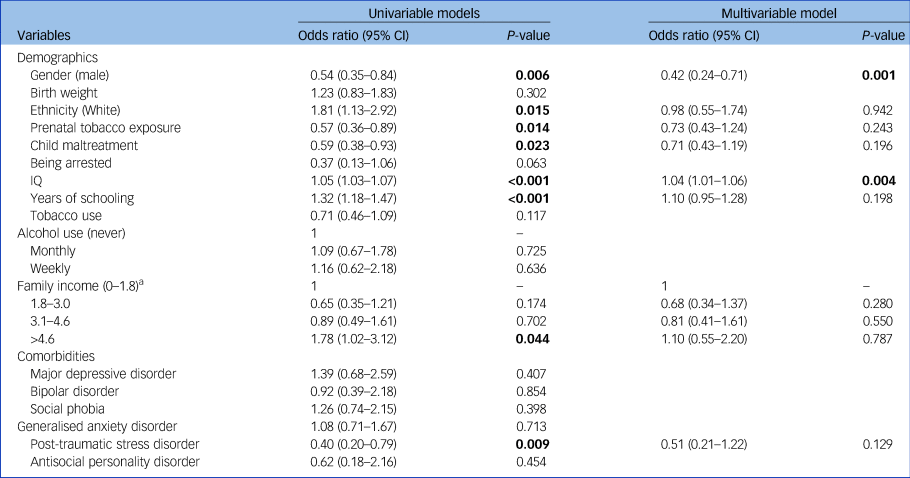910x478 pixels.
Task: Select the bold 0.006 P-value
Action: tap(533, 75)
